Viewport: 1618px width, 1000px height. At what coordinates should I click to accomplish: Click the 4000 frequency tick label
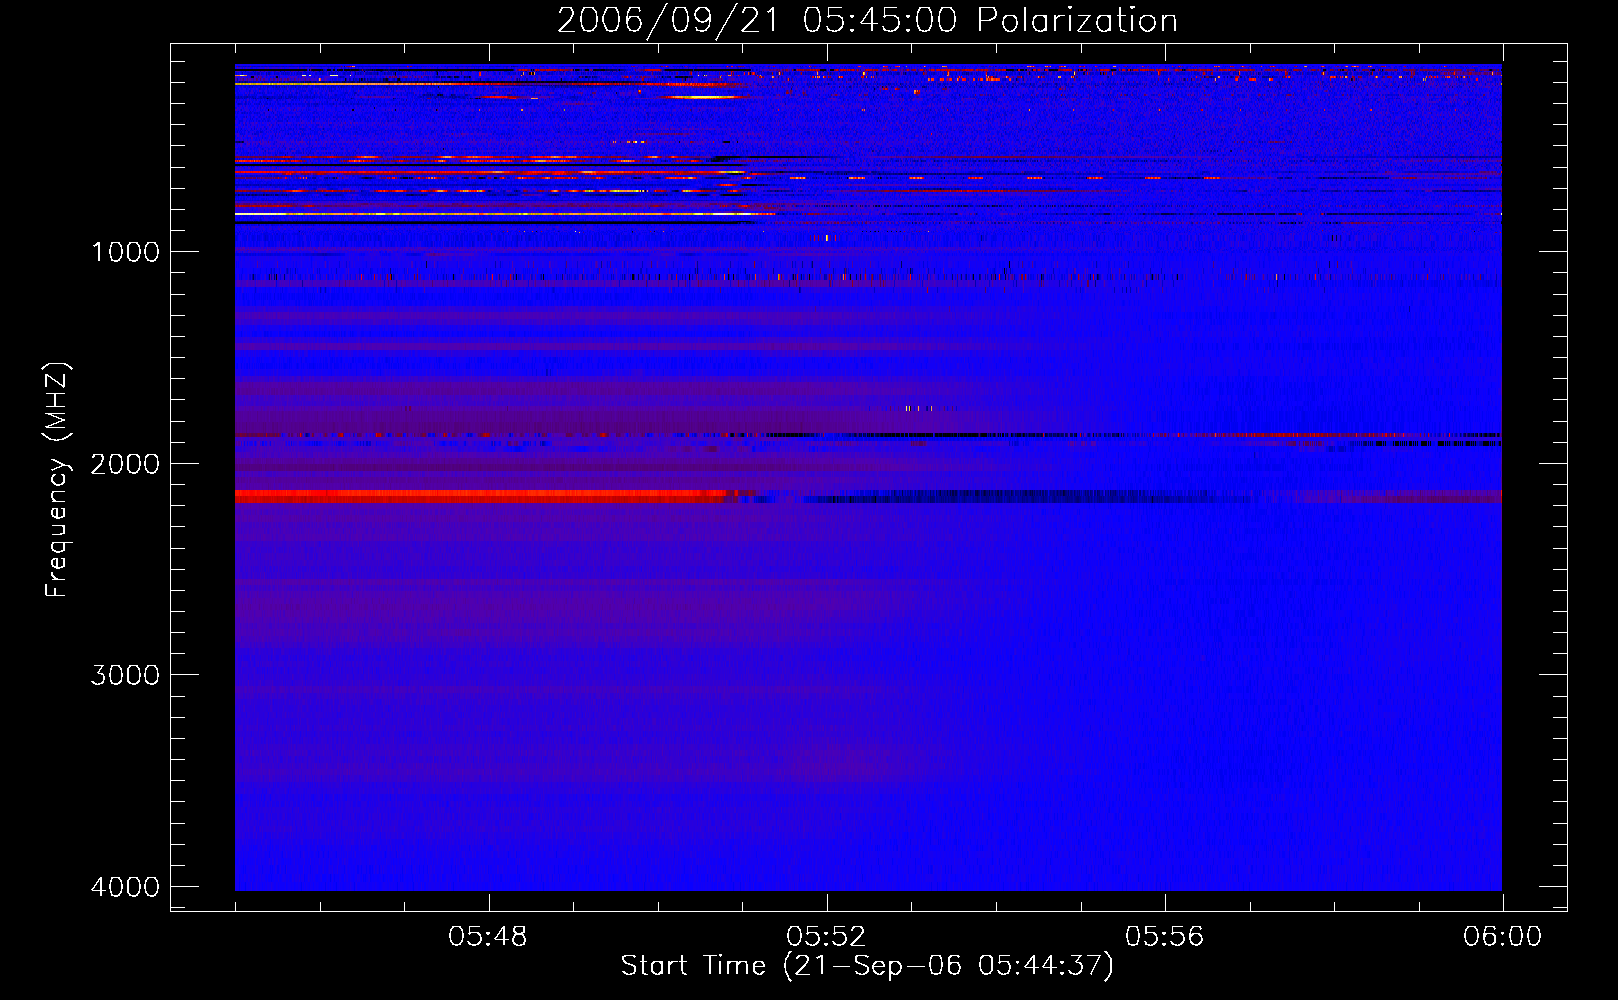click(125, 887)
